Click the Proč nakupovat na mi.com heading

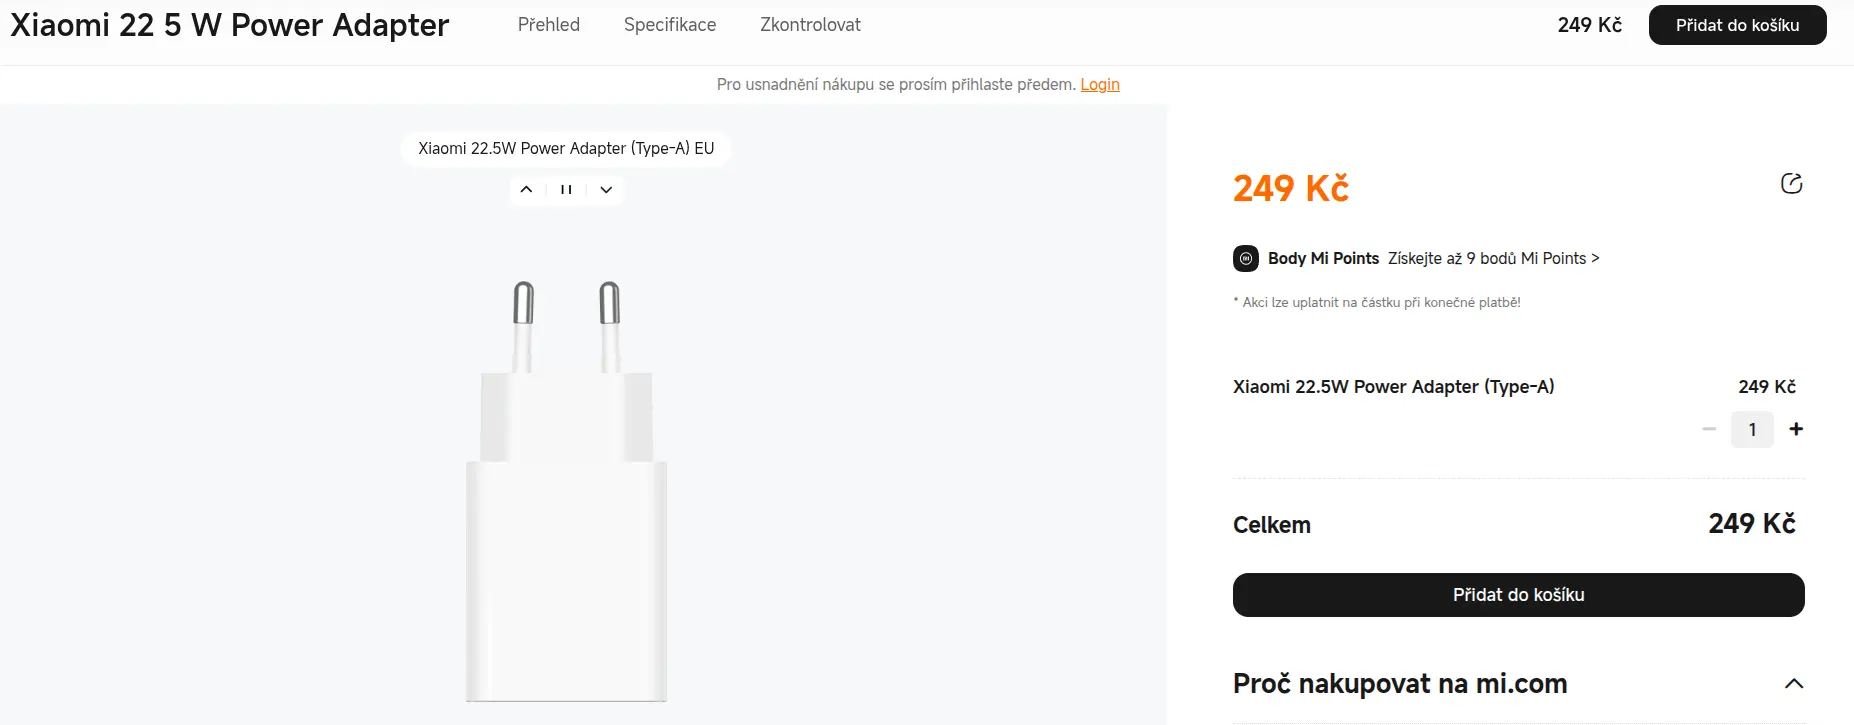1400,684
